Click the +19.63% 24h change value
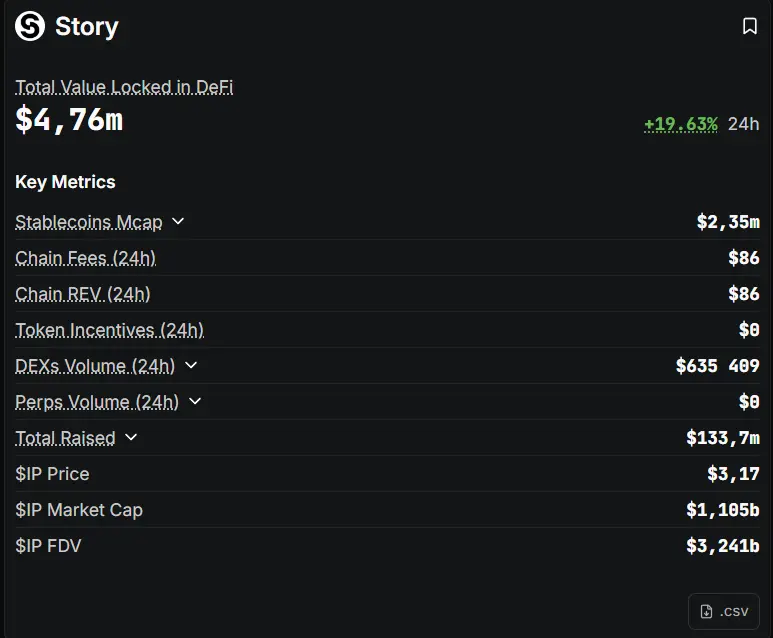773x638 pixels. click(x=680, y=124)
